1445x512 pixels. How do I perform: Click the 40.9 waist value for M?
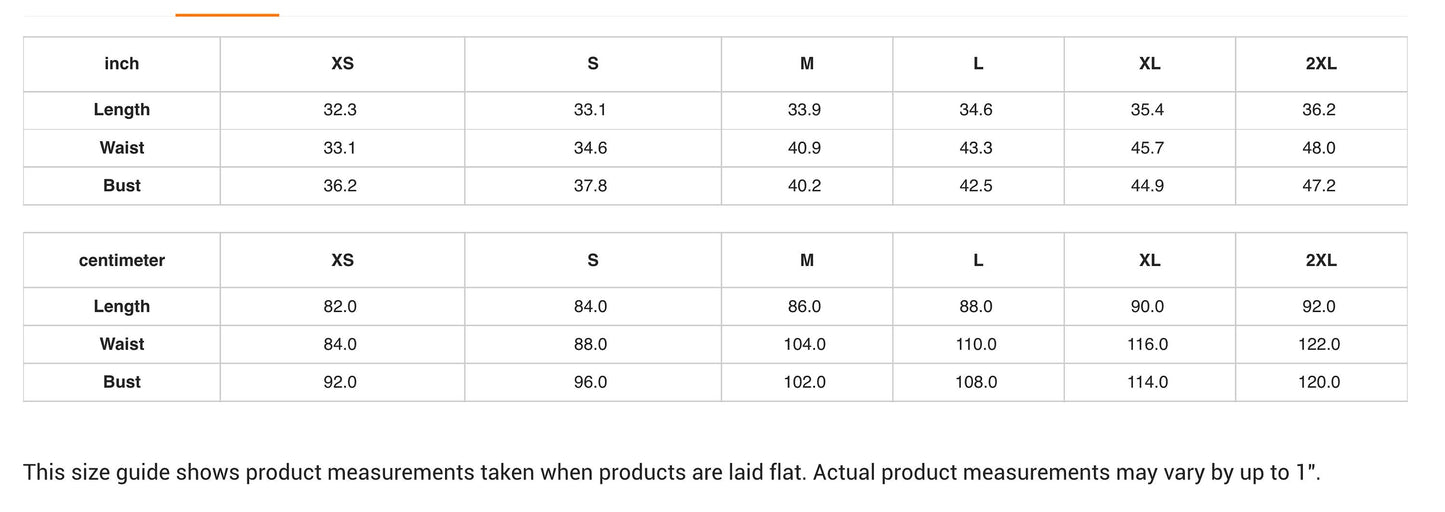point(804,148)
